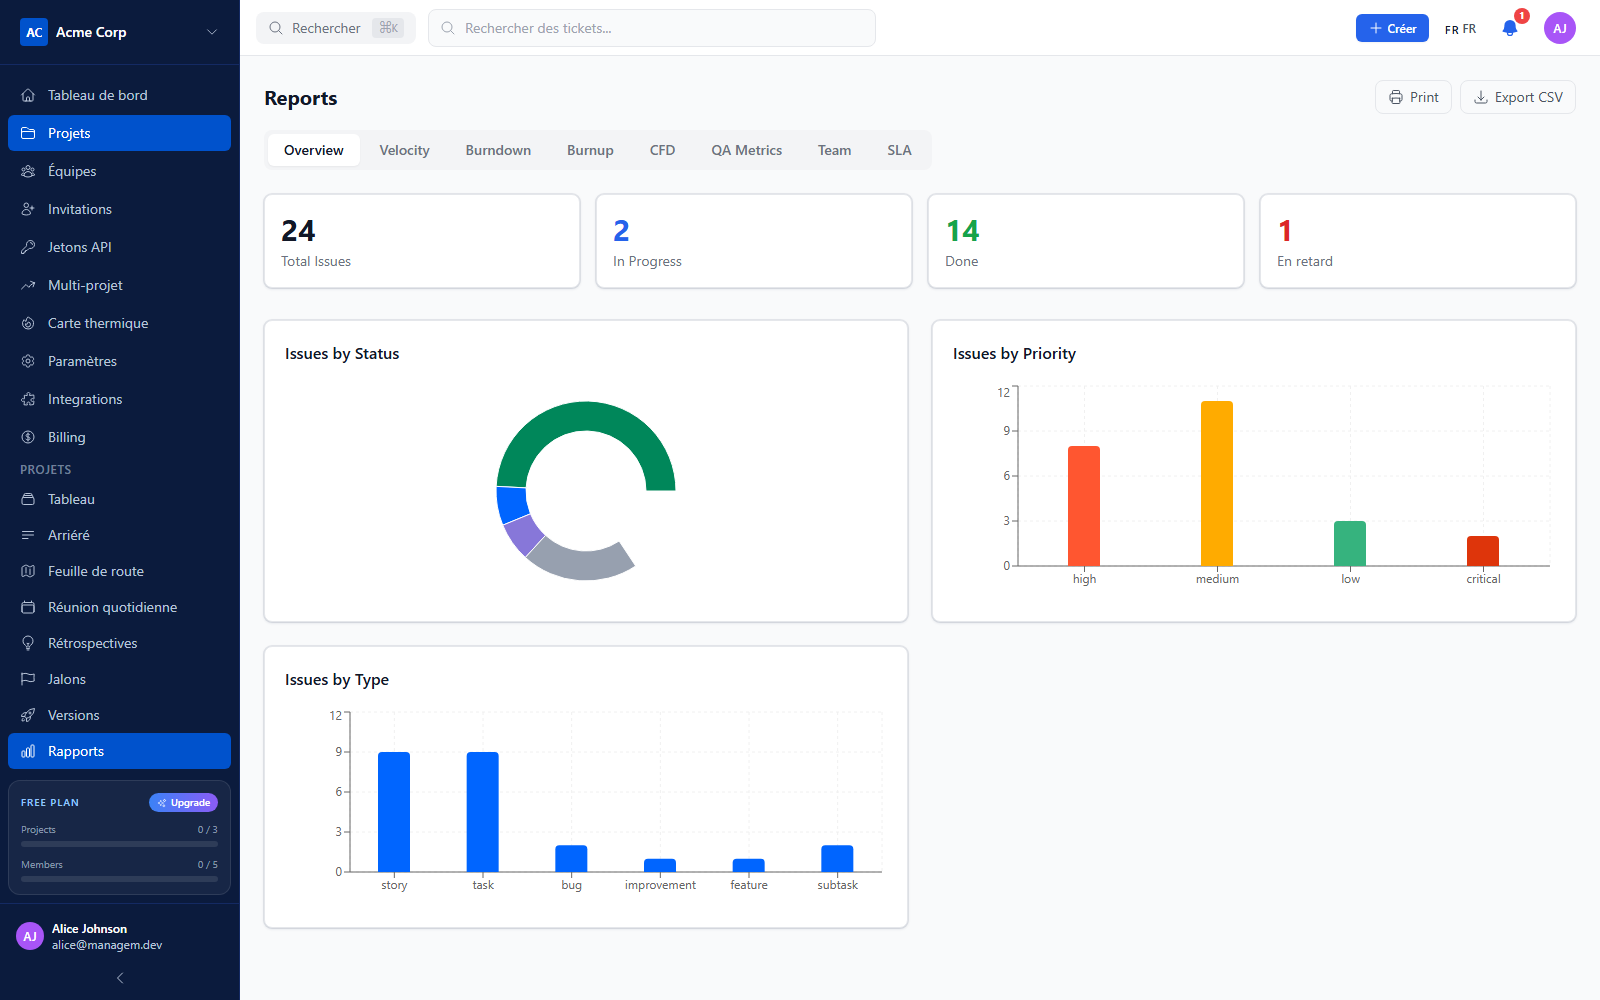Switch to the Burndown tab

(x=498, y=150)
